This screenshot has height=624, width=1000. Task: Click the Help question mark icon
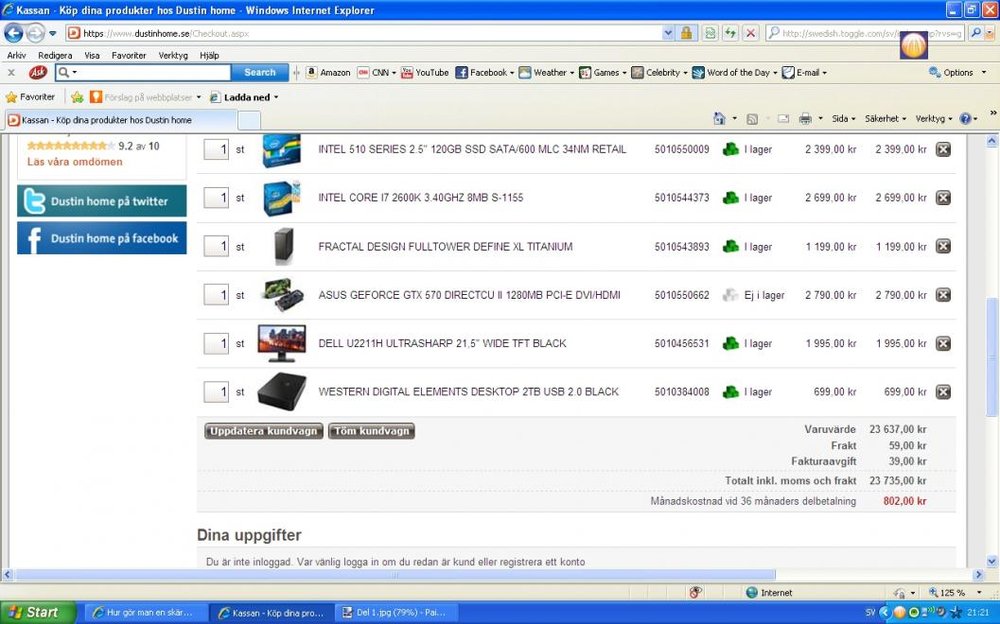[965, 119]
